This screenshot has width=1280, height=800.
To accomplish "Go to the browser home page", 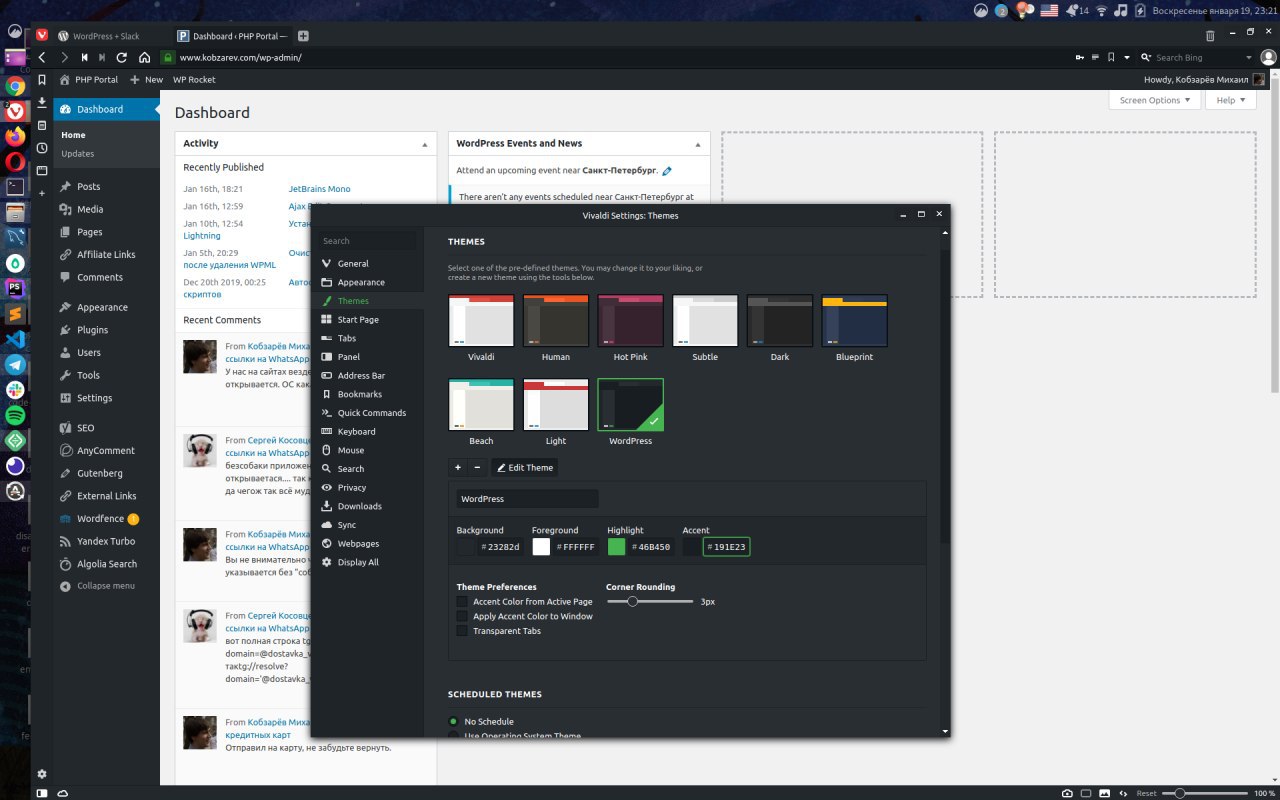I will pos(145,57).
